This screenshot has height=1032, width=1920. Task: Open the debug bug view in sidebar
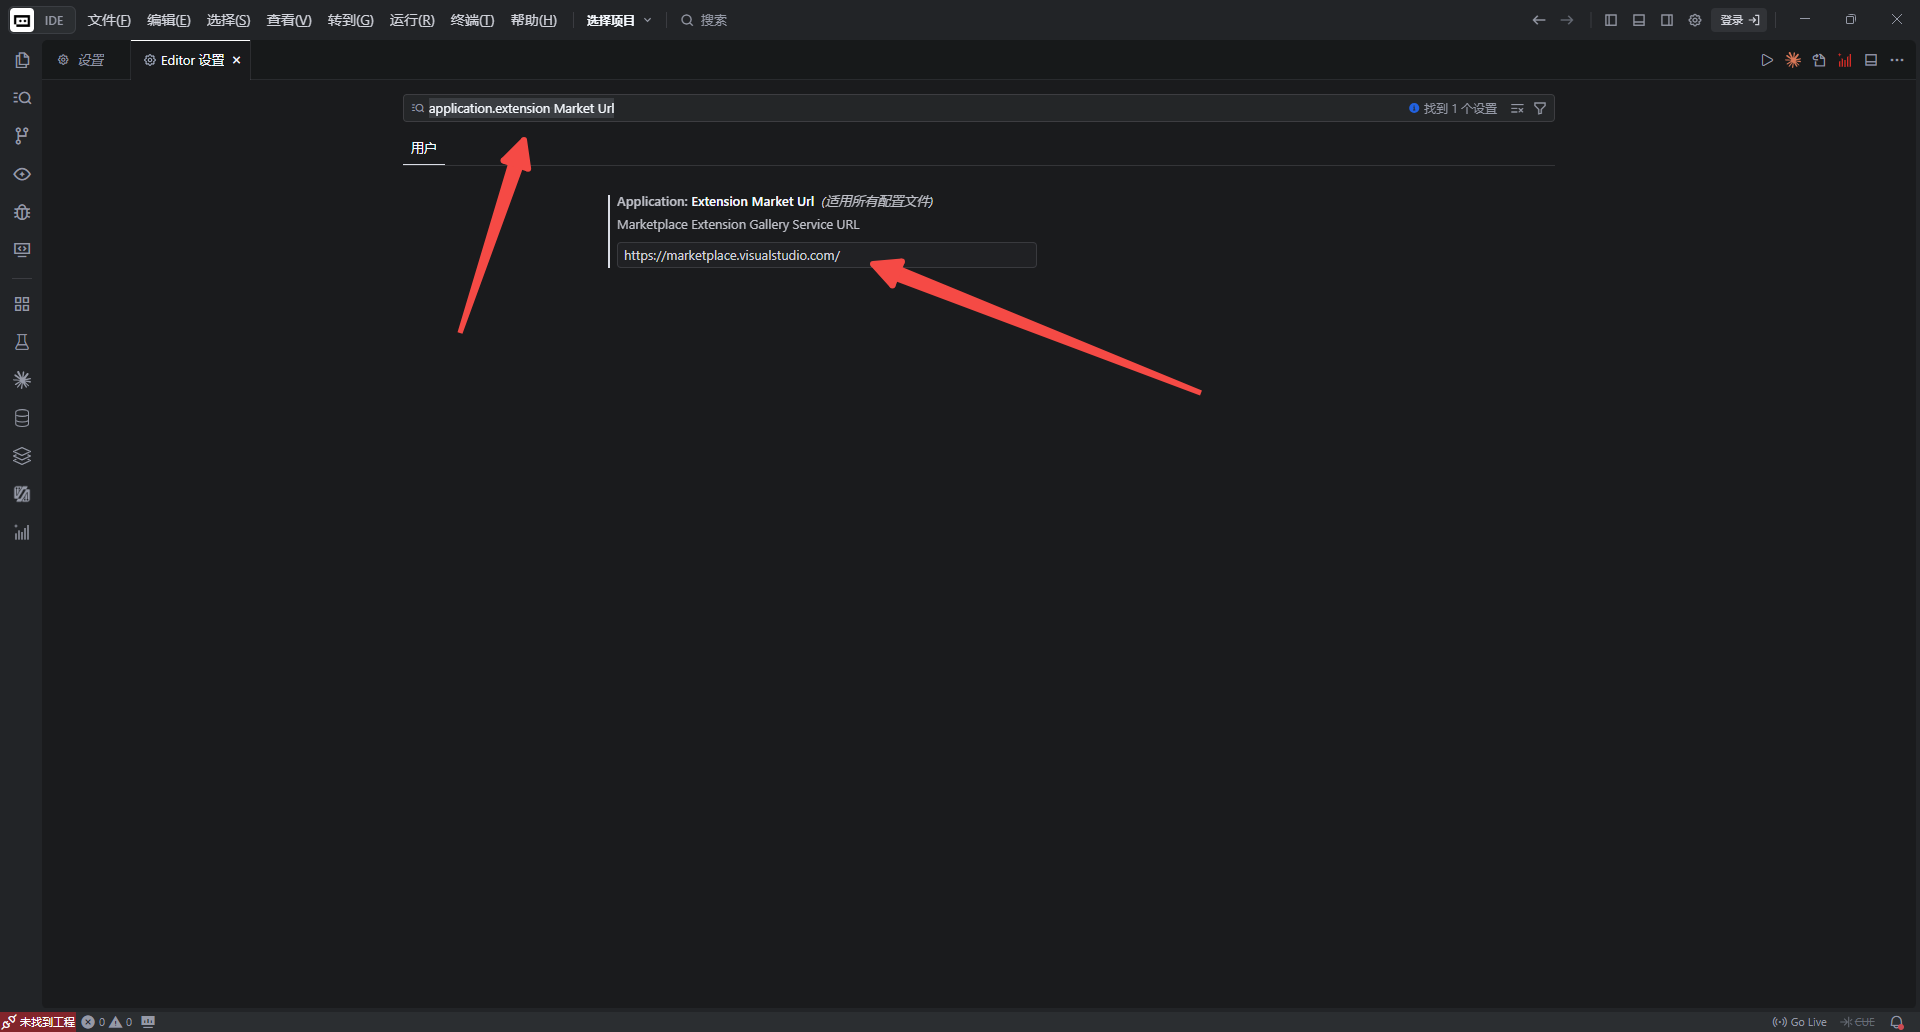[x=22, y=212]
